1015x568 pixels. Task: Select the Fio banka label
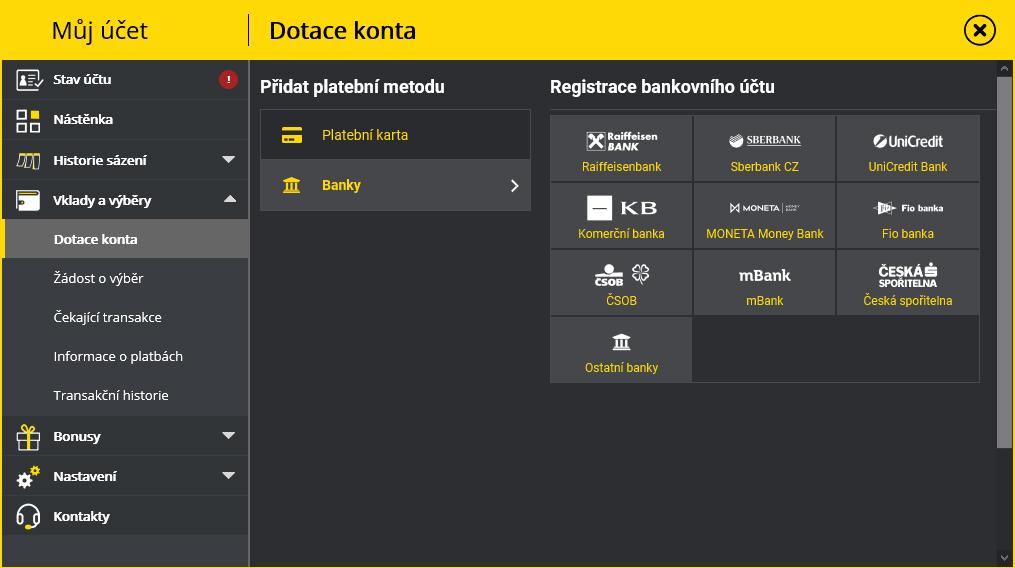(908, 234)
